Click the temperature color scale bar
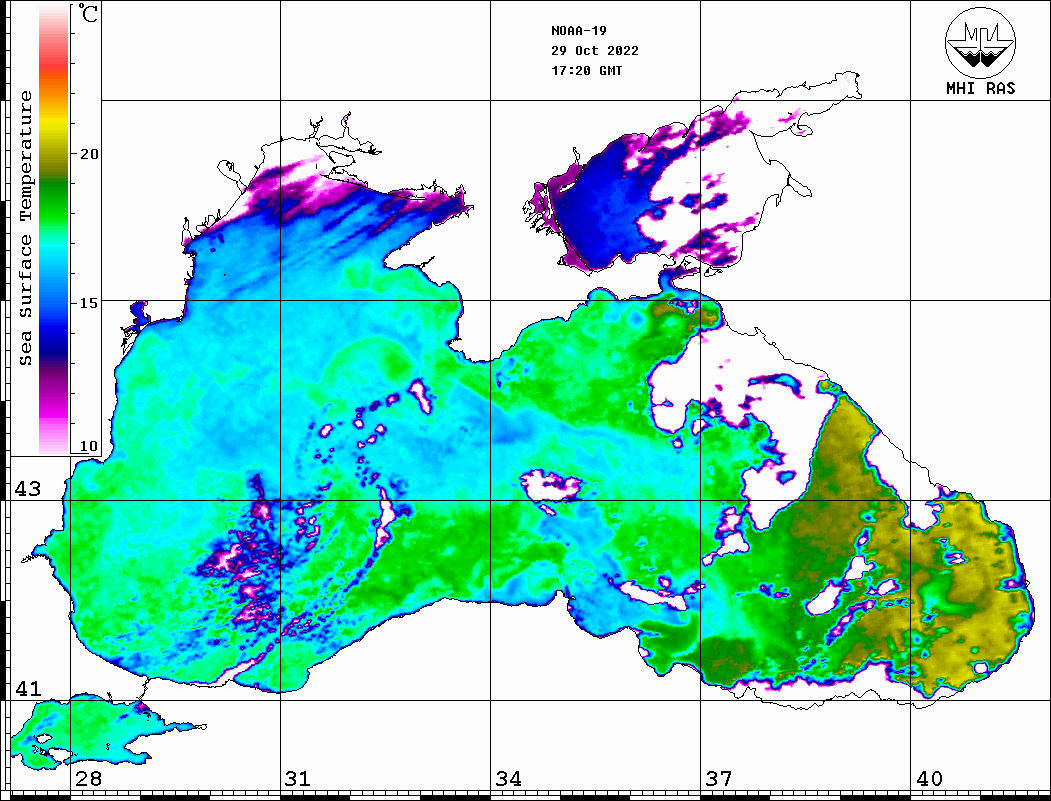Viewport: 1051px width, 801px height. (x=54, y=229)
